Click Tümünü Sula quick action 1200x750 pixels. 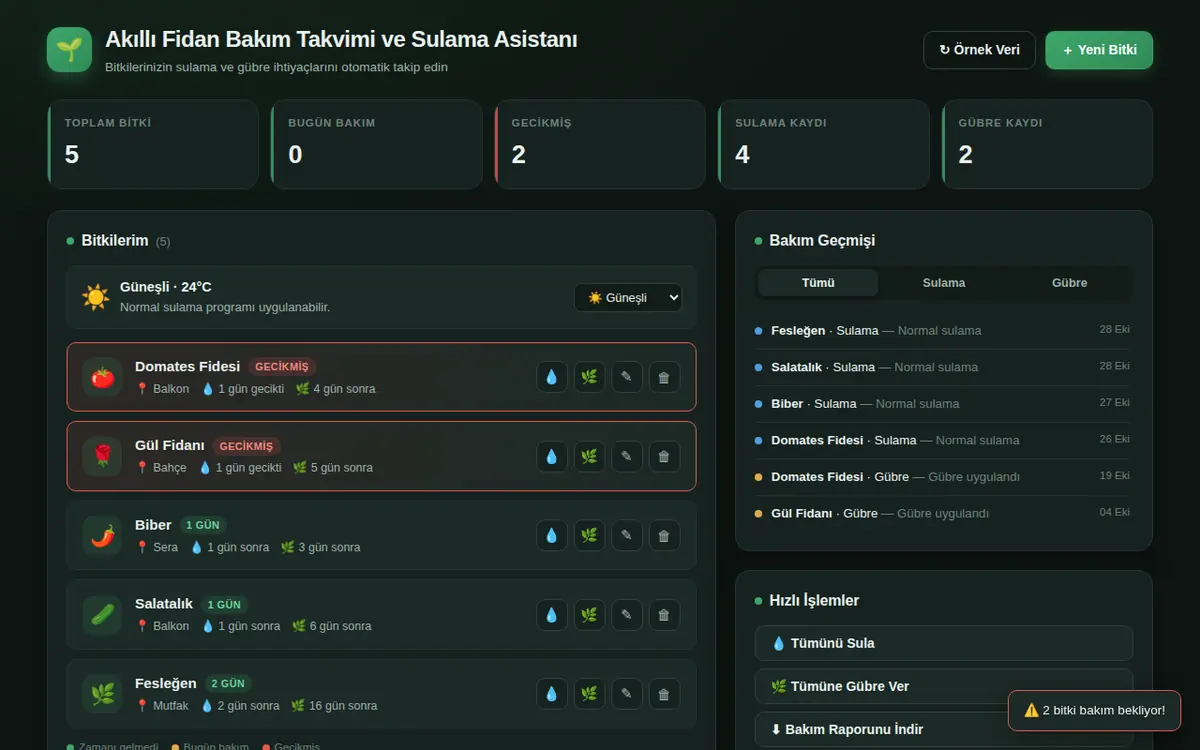944,643
